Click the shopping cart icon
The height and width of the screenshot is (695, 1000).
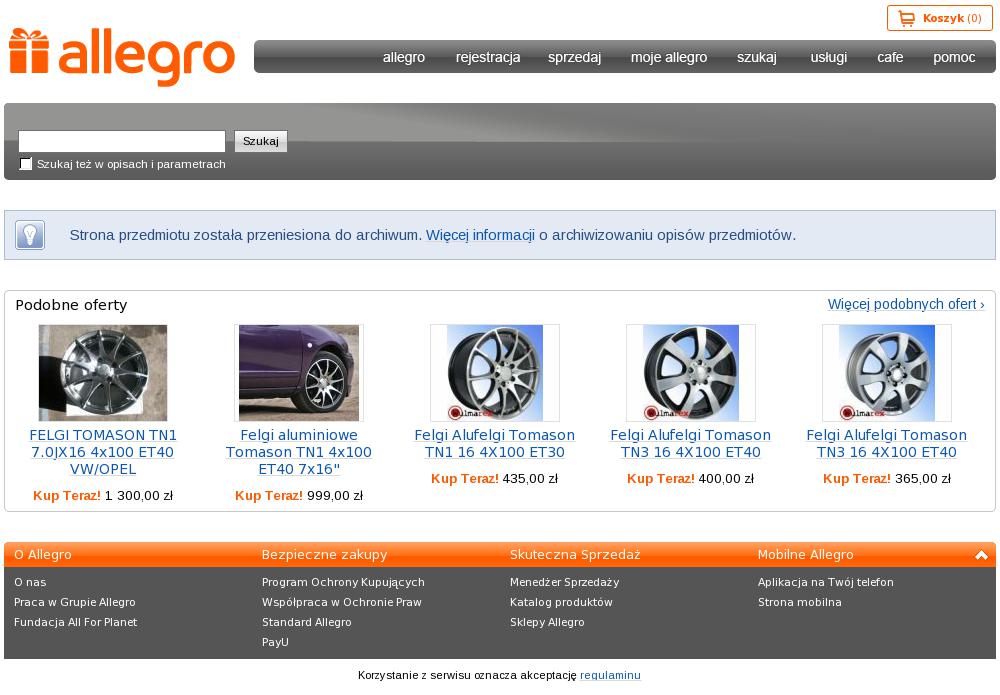[906, 18]
